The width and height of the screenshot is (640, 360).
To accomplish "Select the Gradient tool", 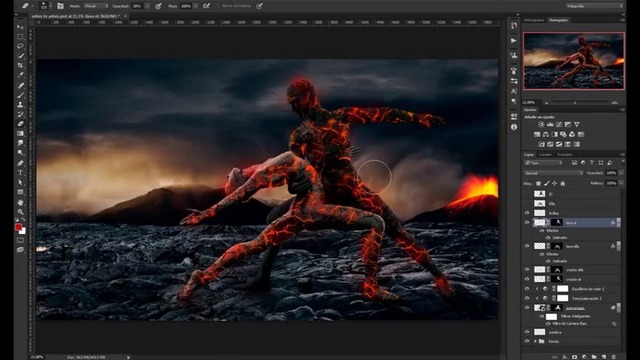I will coord(20,134).
